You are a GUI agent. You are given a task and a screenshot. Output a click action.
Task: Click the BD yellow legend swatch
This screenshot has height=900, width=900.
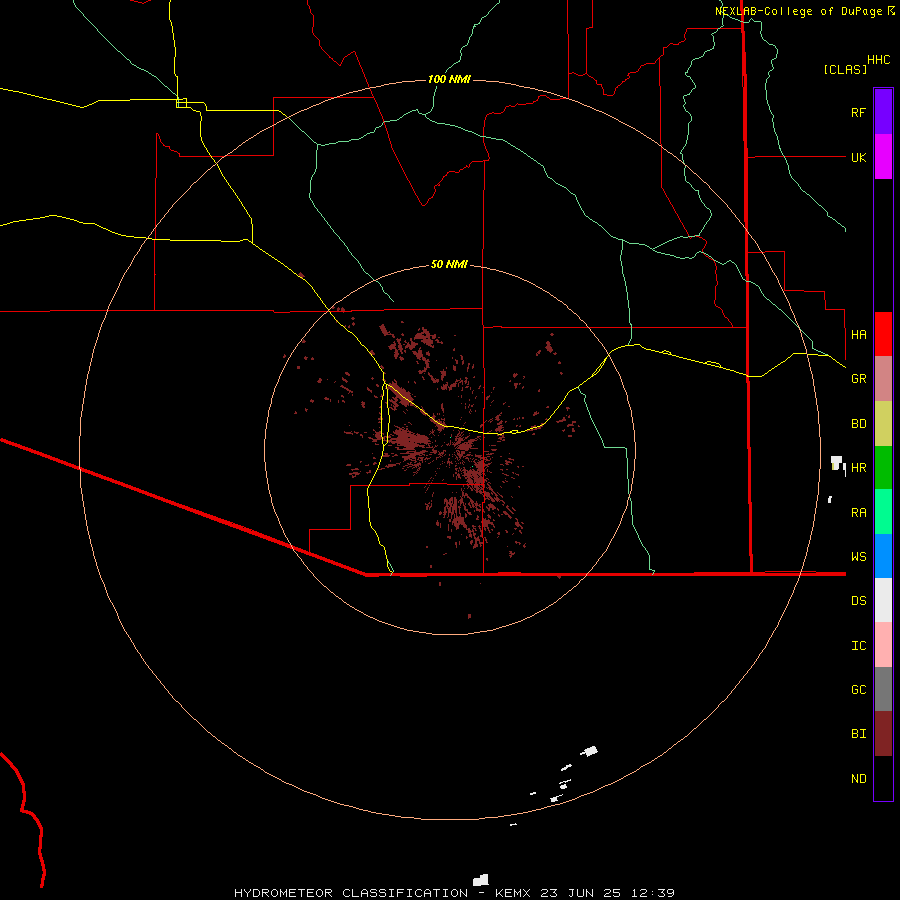(883, 424)
